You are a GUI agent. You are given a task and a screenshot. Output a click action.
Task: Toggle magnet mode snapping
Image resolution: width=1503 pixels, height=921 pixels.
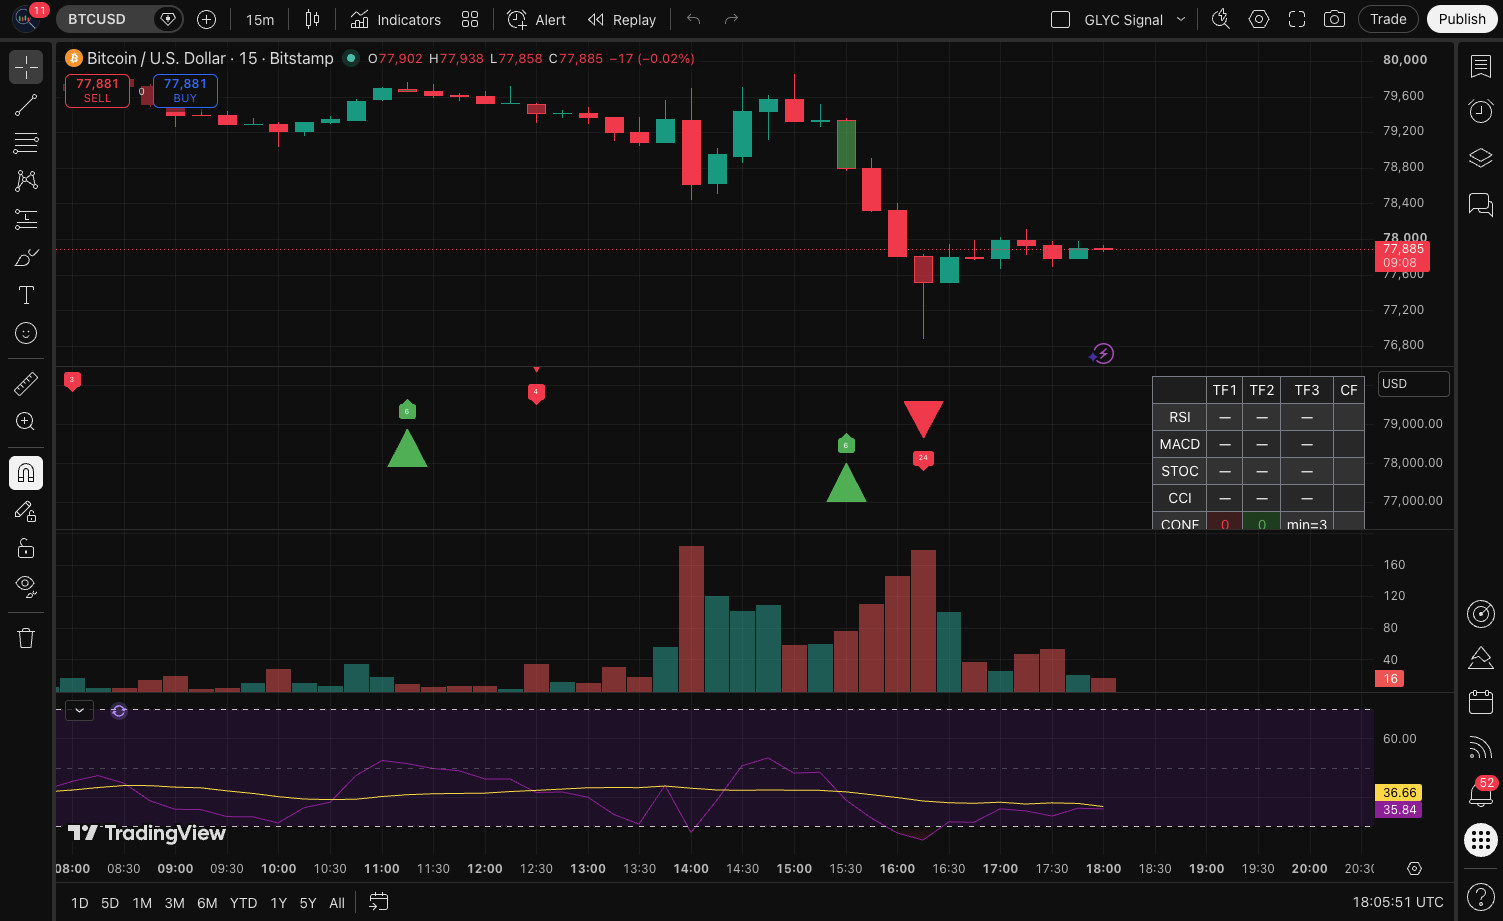coord(26,473)
